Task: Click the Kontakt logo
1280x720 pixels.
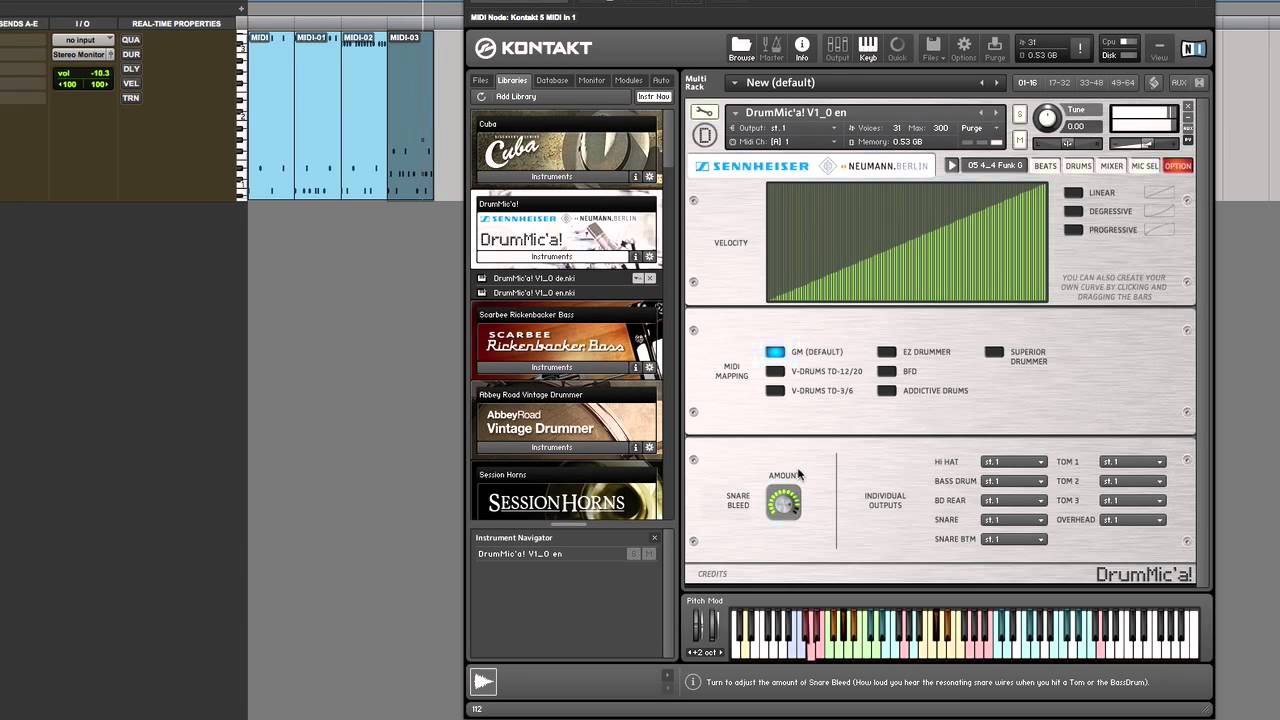Action: pos(534,48)
